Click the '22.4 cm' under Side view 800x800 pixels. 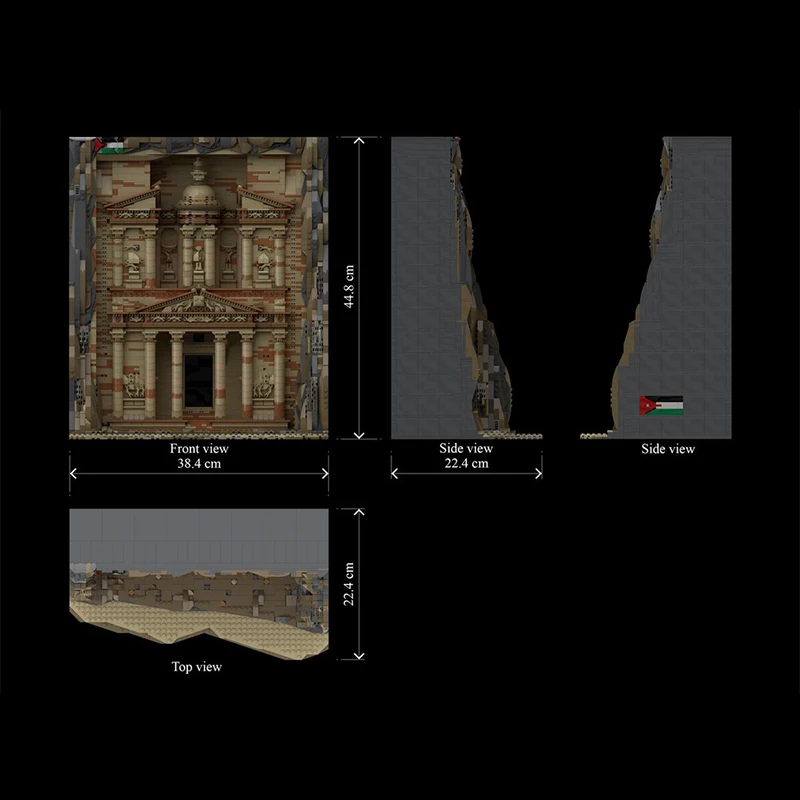(466, 463)
